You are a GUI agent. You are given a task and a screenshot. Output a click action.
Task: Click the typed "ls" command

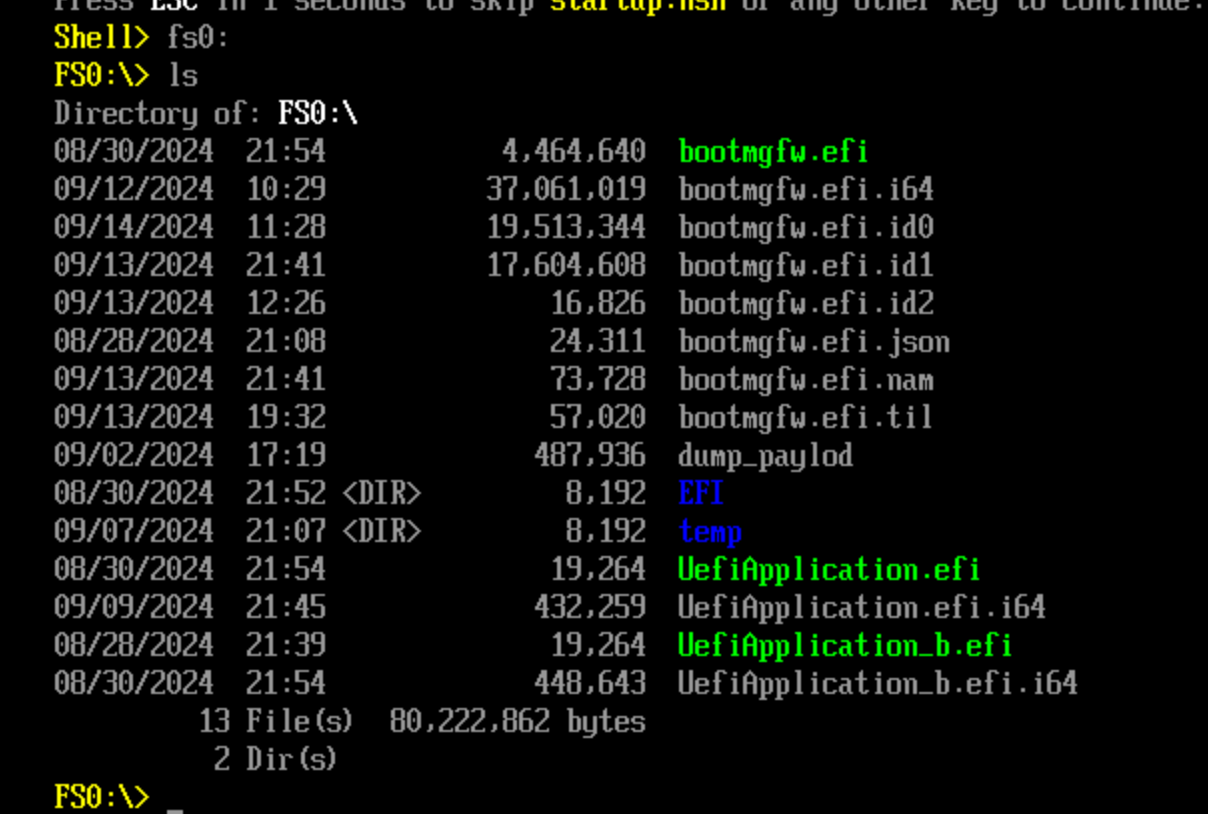(x=182, y=76)
